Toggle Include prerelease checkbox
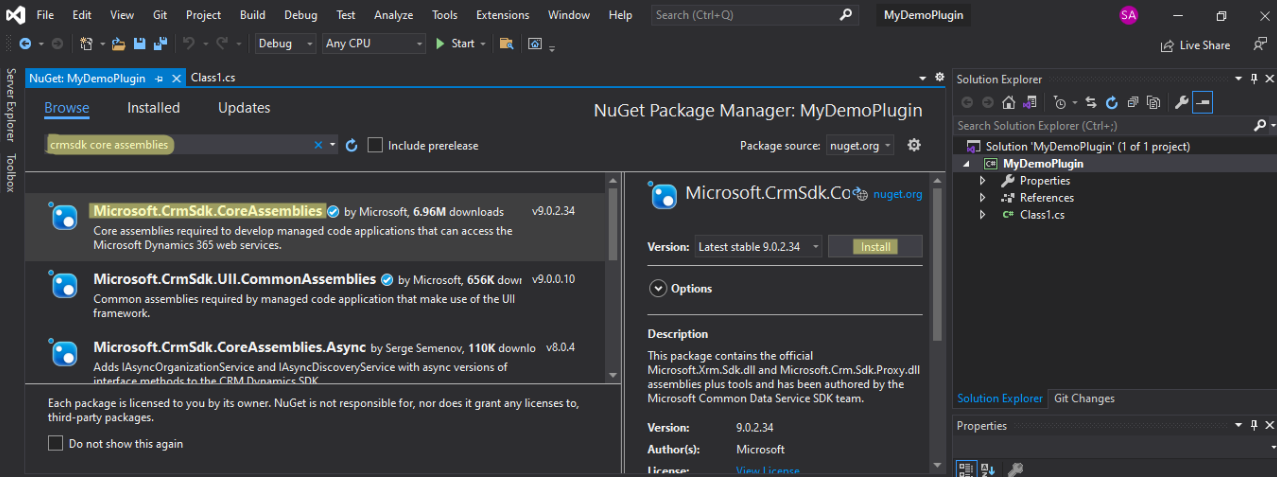The width and height of the screenshot is (1277, 477). [375, 145]
